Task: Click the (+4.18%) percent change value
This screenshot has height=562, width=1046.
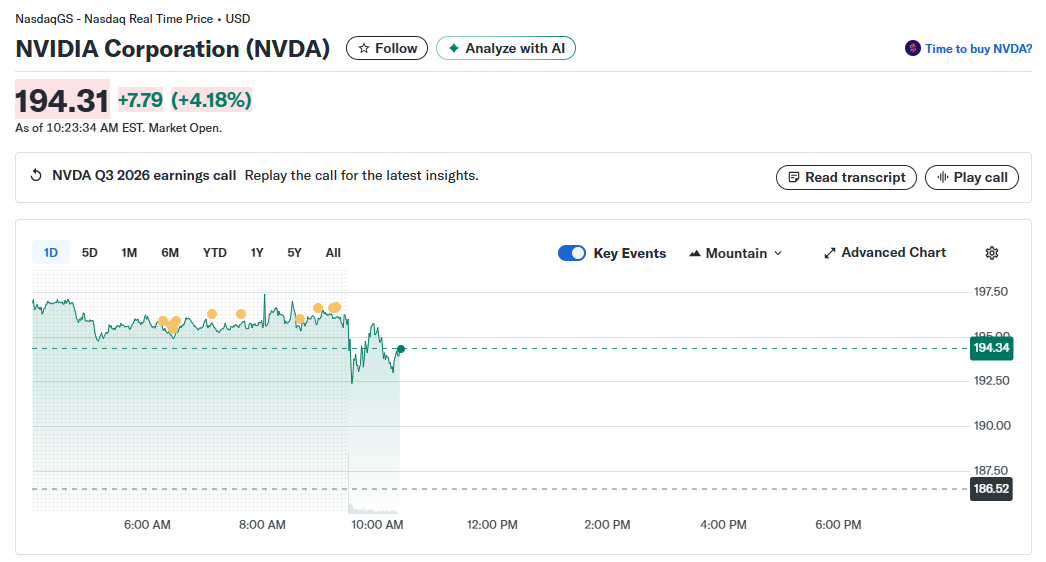Action: click(211, 100)
